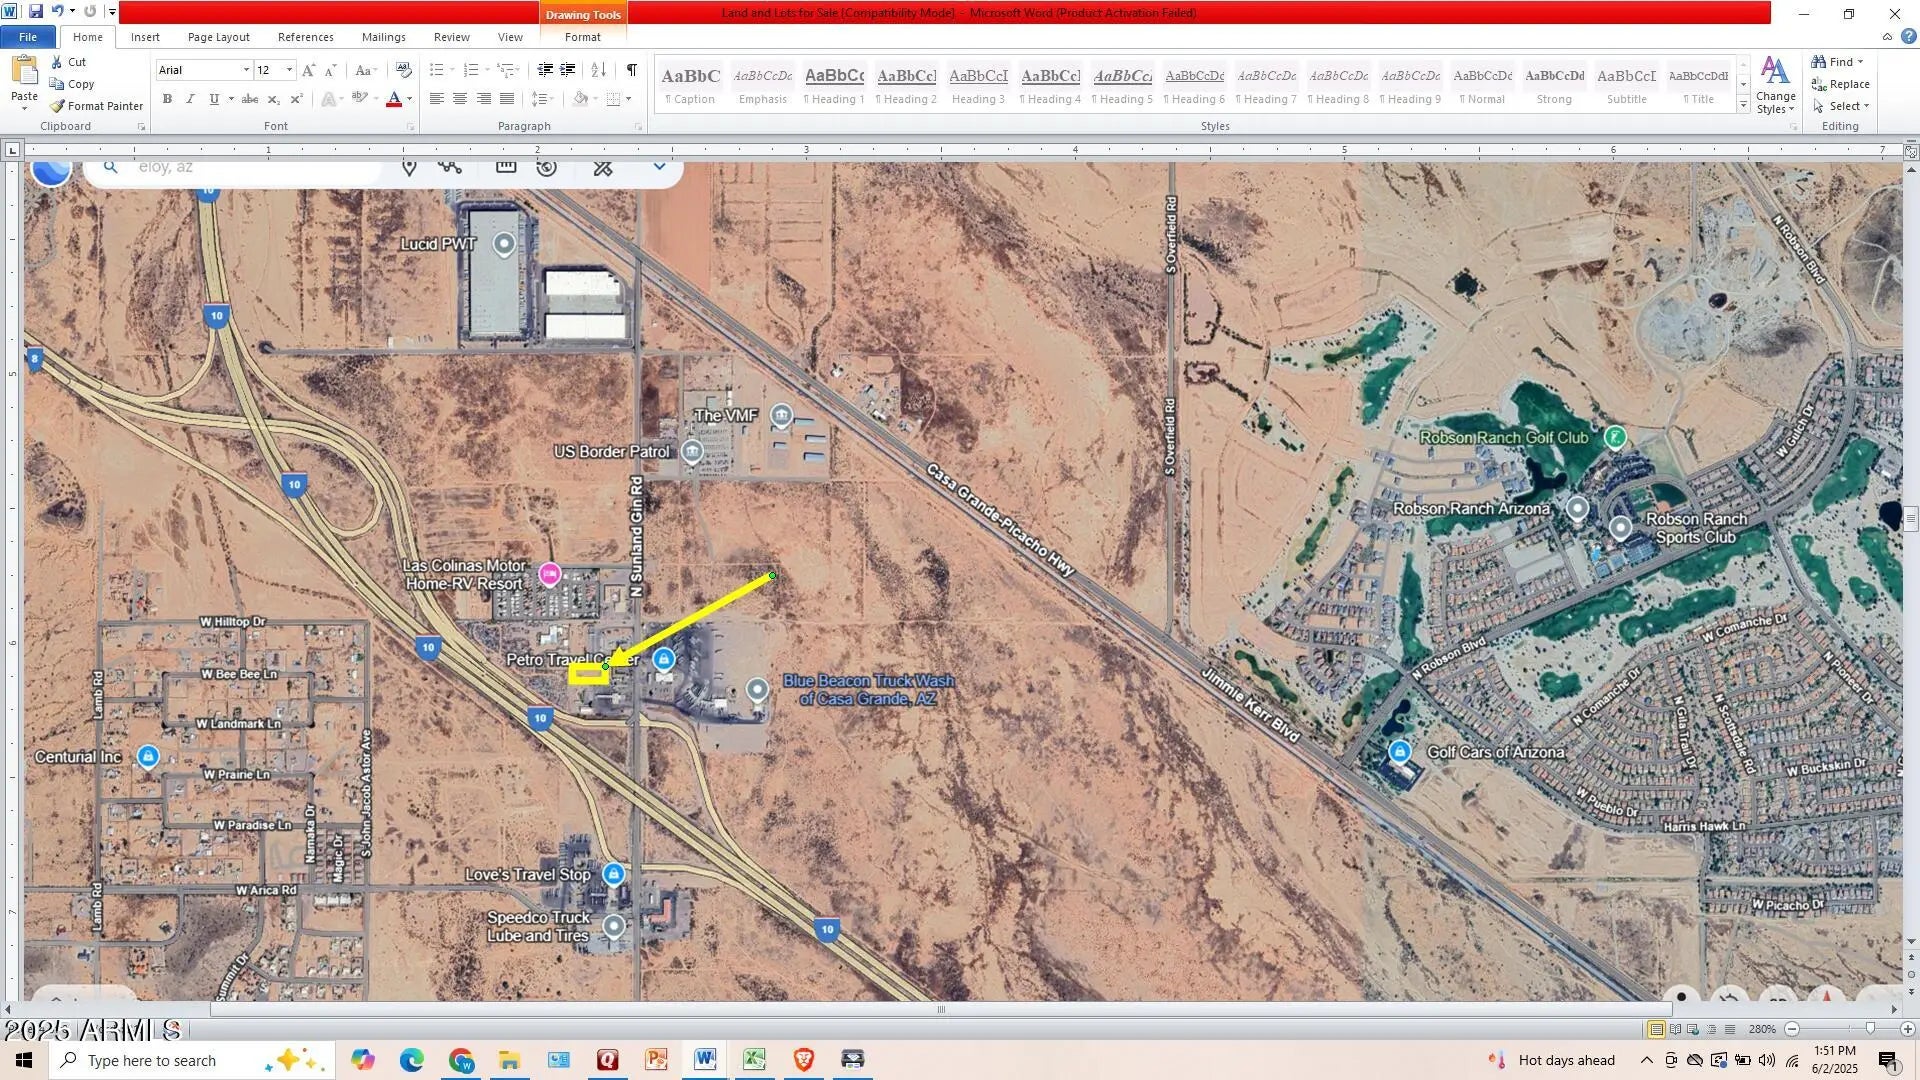The width and height of the screenshot is (1920, 1080).
Task: Expand the Styles gallery More arrow
Action: pos(1743,106)
